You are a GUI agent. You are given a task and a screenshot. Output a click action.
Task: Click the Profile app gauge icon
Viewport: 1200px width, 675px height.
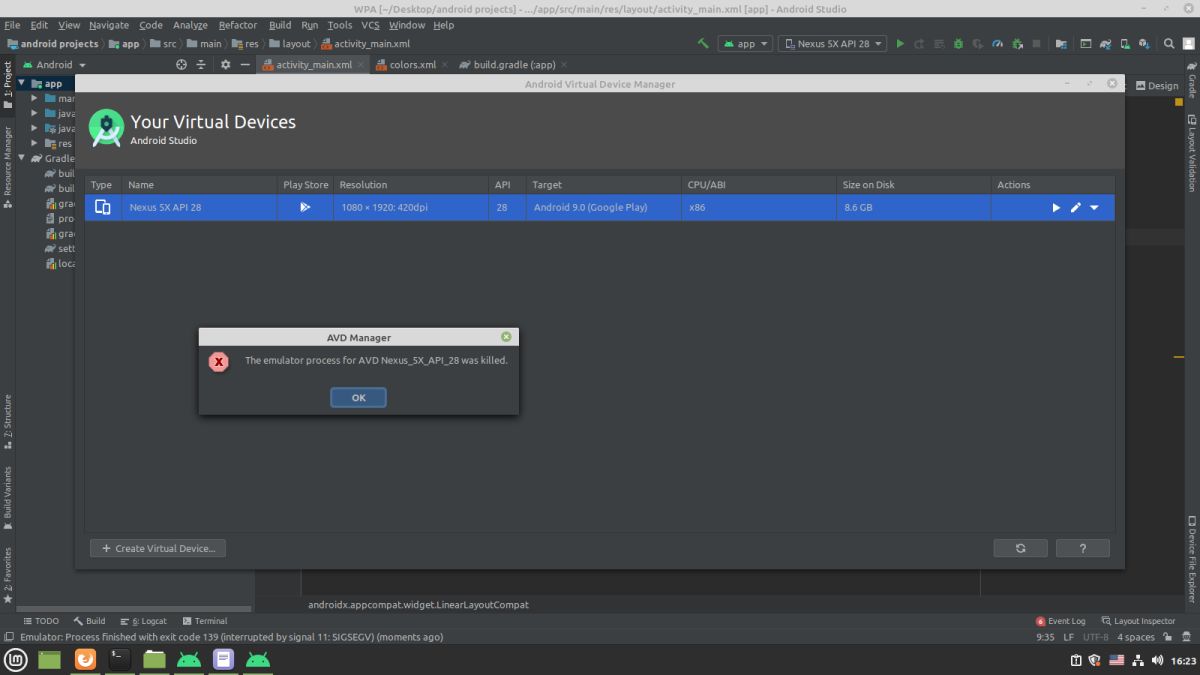[996, 44]
